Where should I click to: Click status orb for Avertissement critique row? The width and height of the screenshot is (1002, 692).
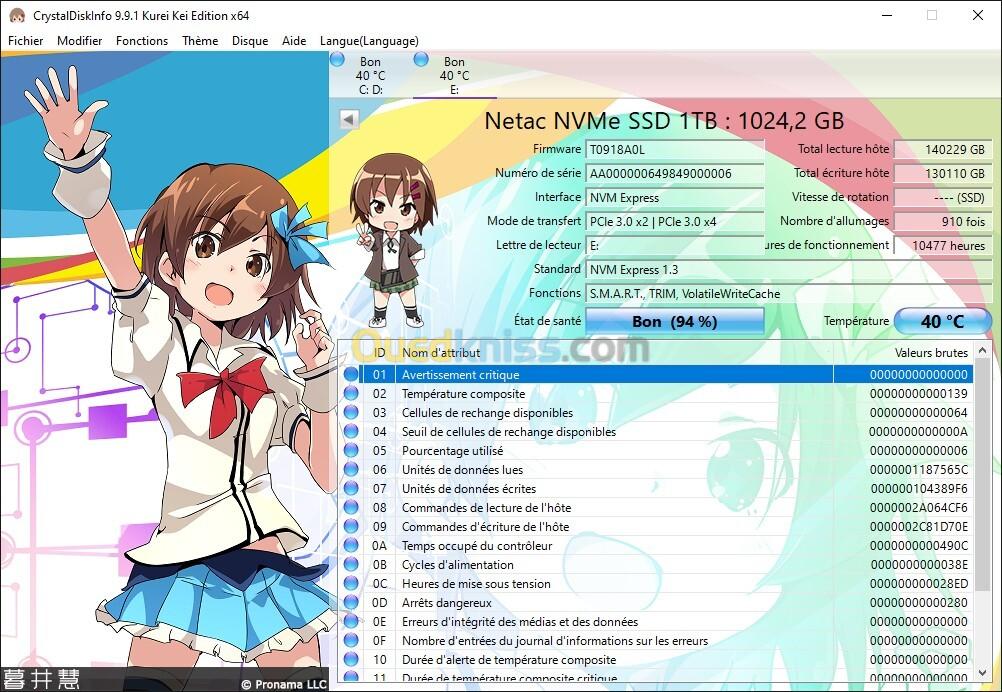(x=351, y=374)
